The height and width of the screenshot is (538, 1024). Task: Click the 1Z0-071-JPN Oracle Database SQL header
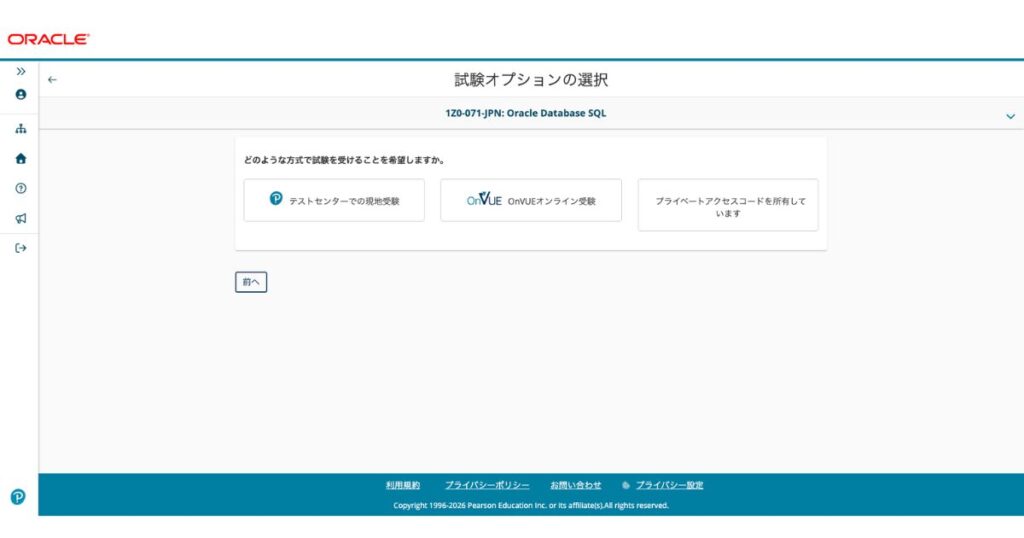coord(526,113)
